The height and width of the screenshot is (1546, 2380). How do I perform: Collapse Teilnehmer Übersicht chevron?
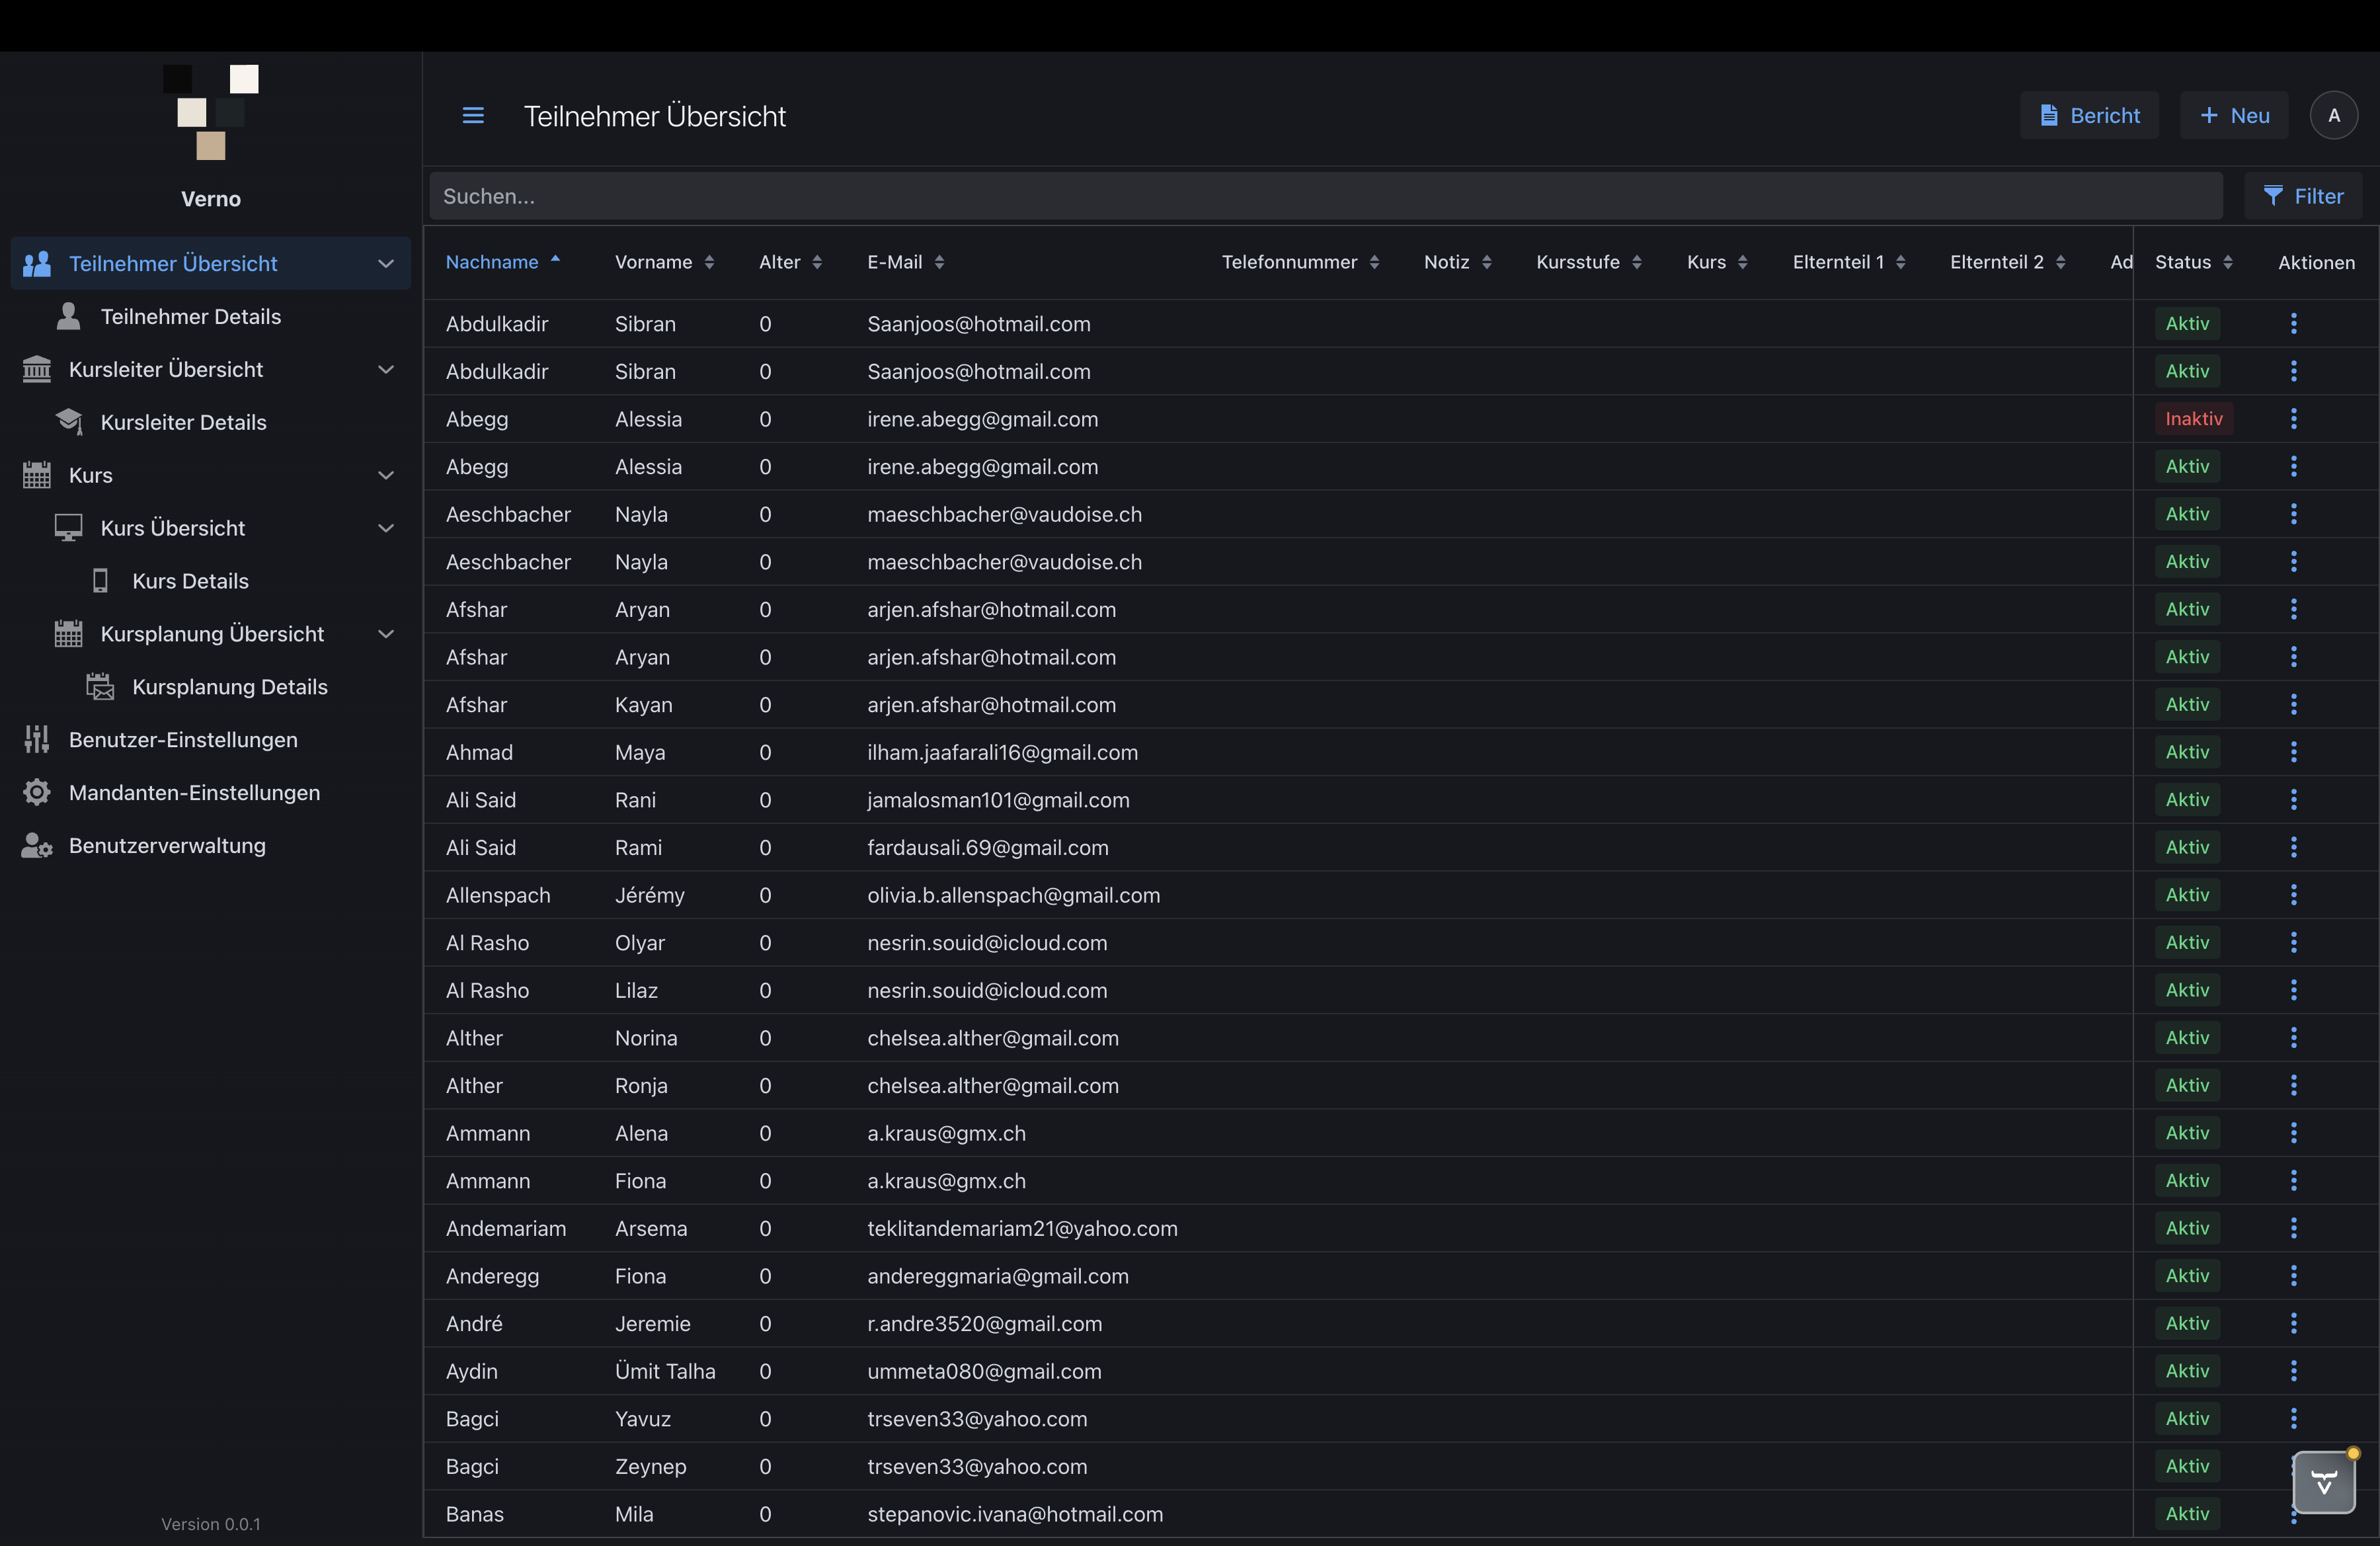386,264
